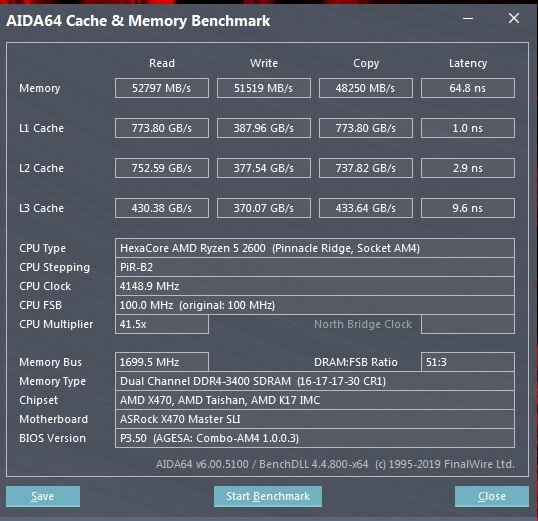Click L1 Cache Read 773.80 GB/s

[162, 128]
